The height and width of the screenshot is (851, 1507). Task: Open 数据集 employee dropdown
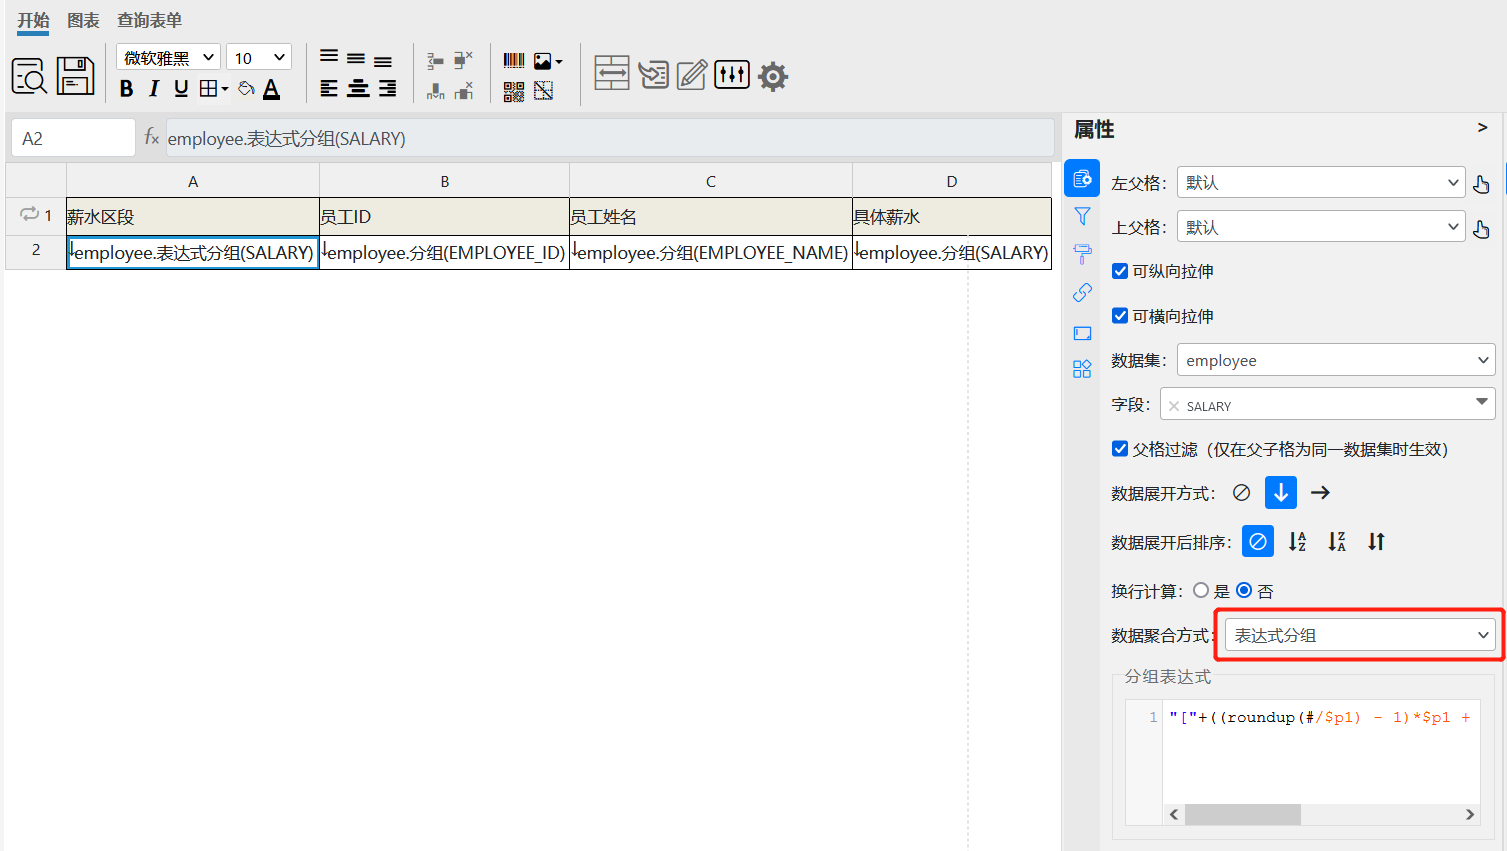(1336, 360)
